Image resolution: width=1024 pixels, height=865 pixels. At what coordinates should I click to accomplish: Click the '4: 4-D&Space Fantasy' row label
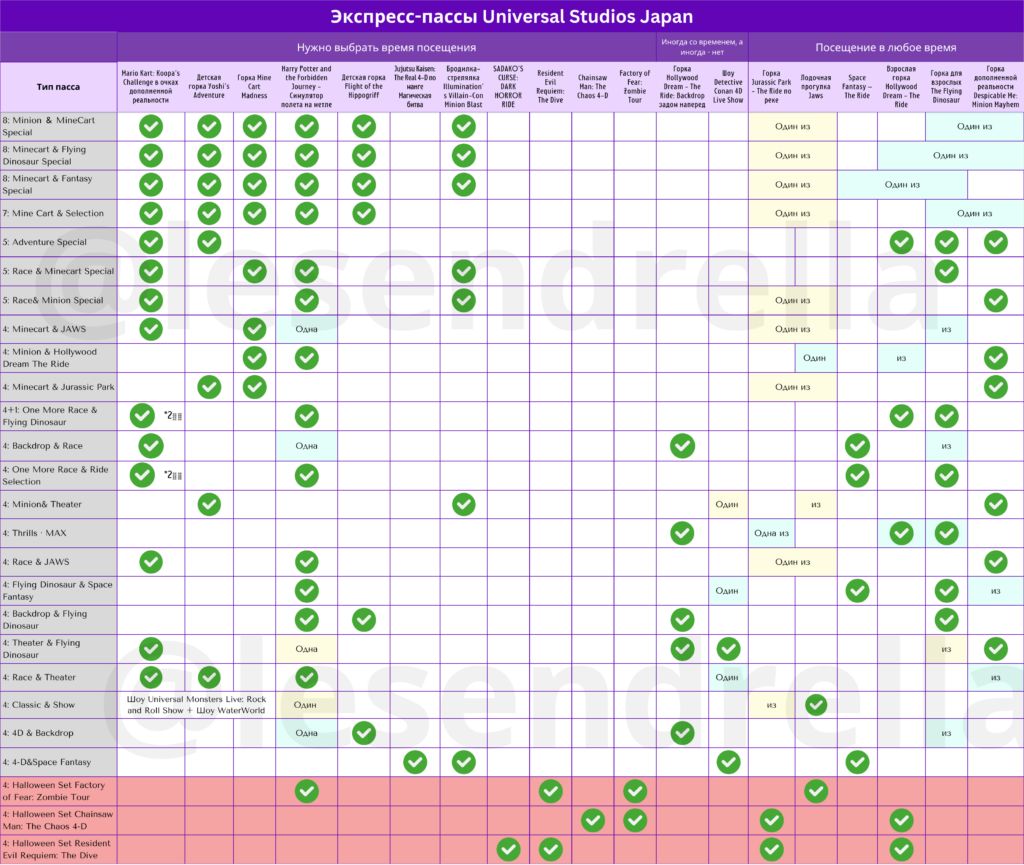pos(59,762)
